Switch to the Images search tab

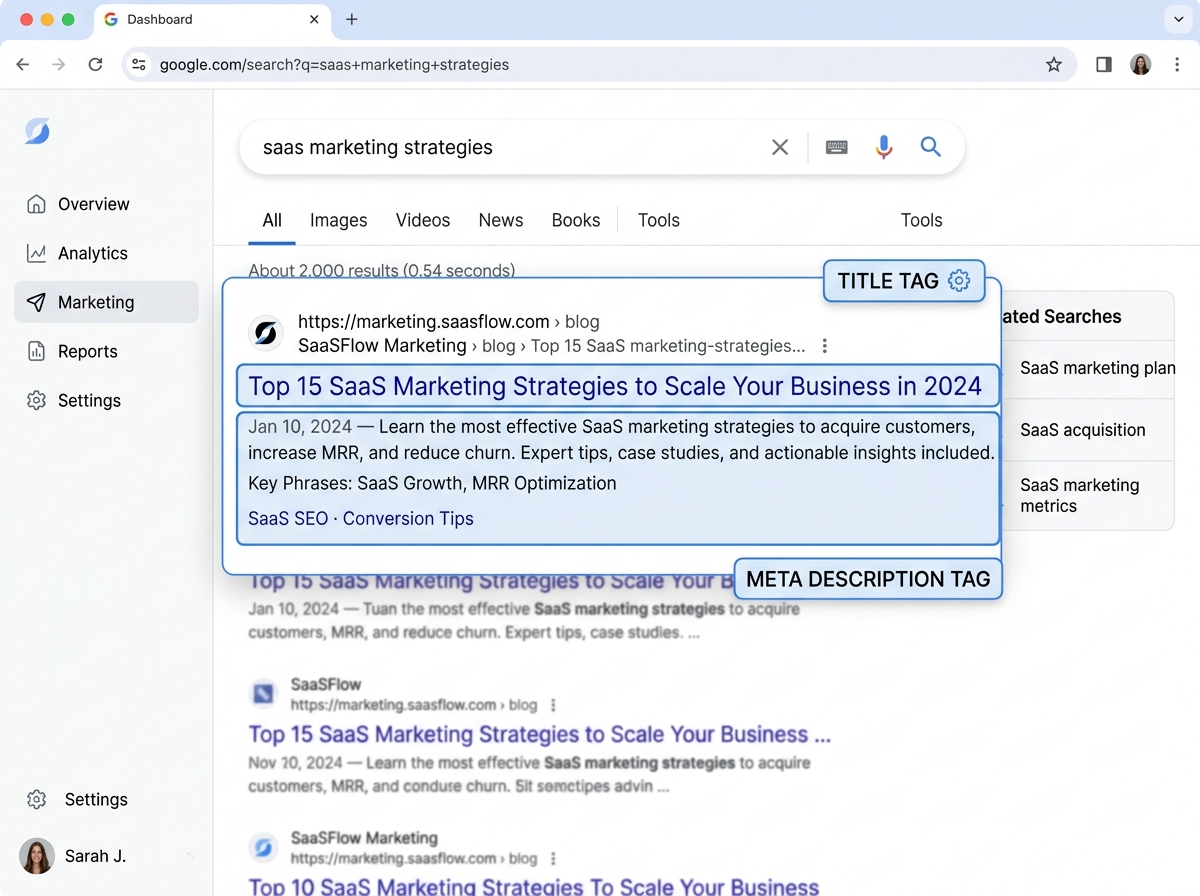(x=338, y=220)
